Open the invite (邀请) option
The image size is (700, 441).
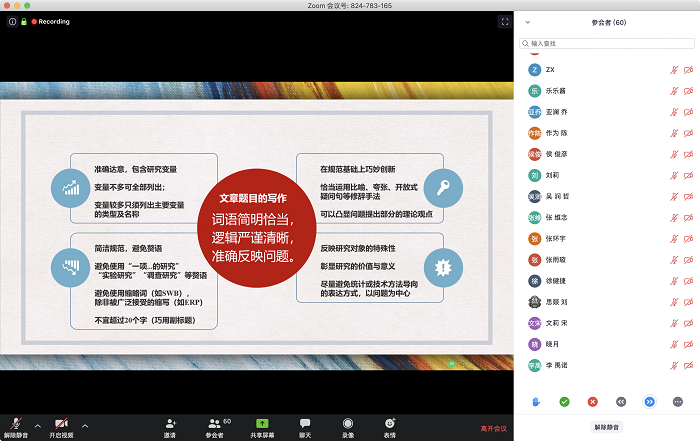[x=170, y=426]
